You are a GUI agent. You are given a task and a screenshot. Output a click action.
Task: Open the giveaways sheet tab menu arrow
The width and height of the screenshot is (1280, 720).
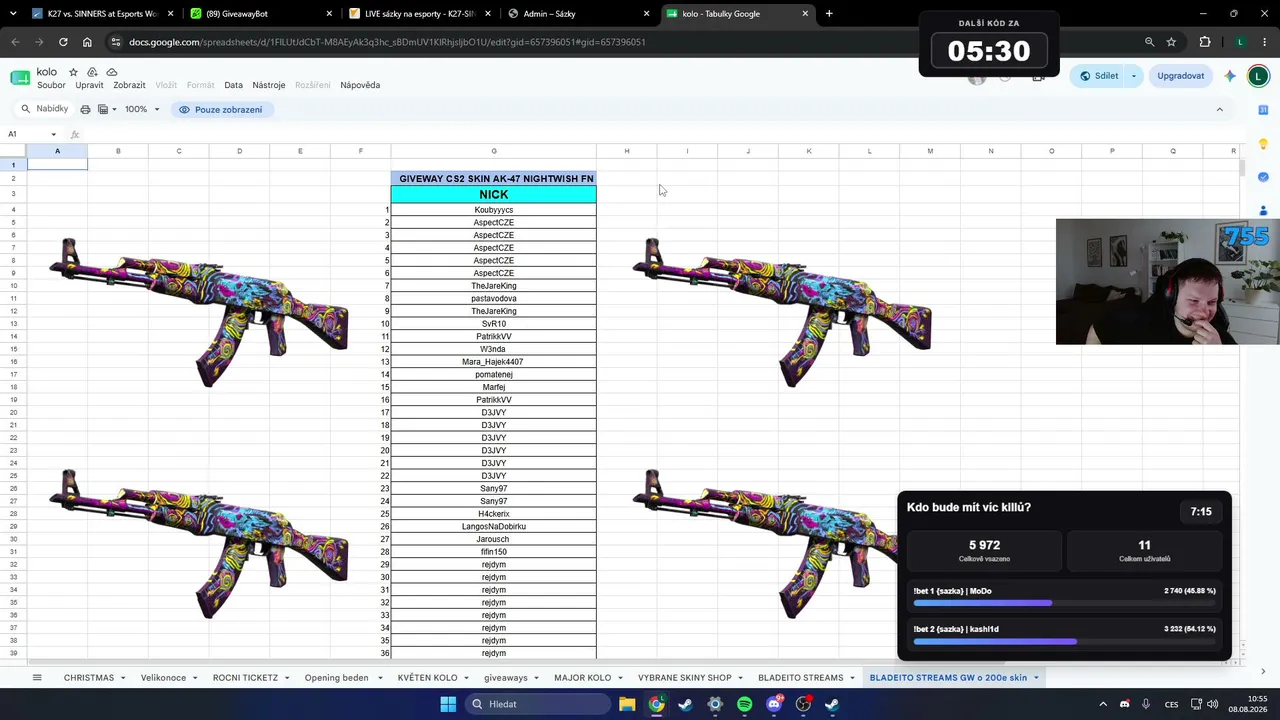537,678
